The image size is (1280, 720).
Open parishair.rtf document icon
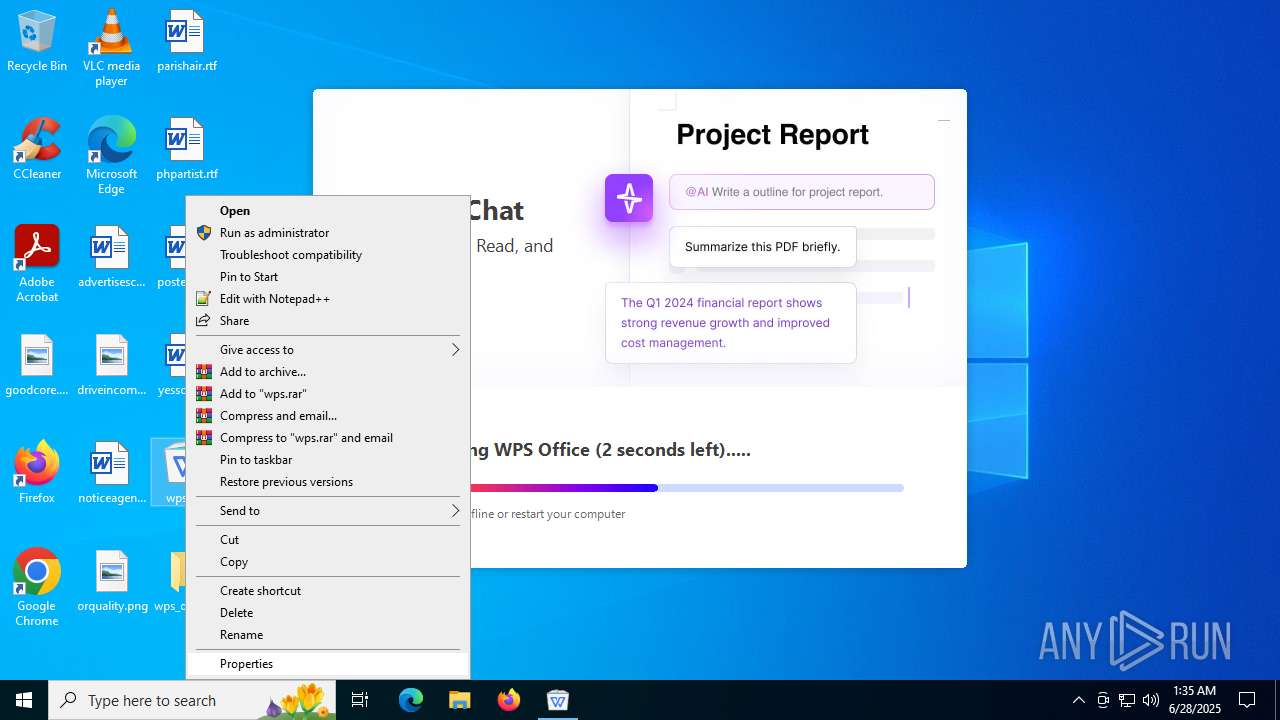[x=186, y=42]
